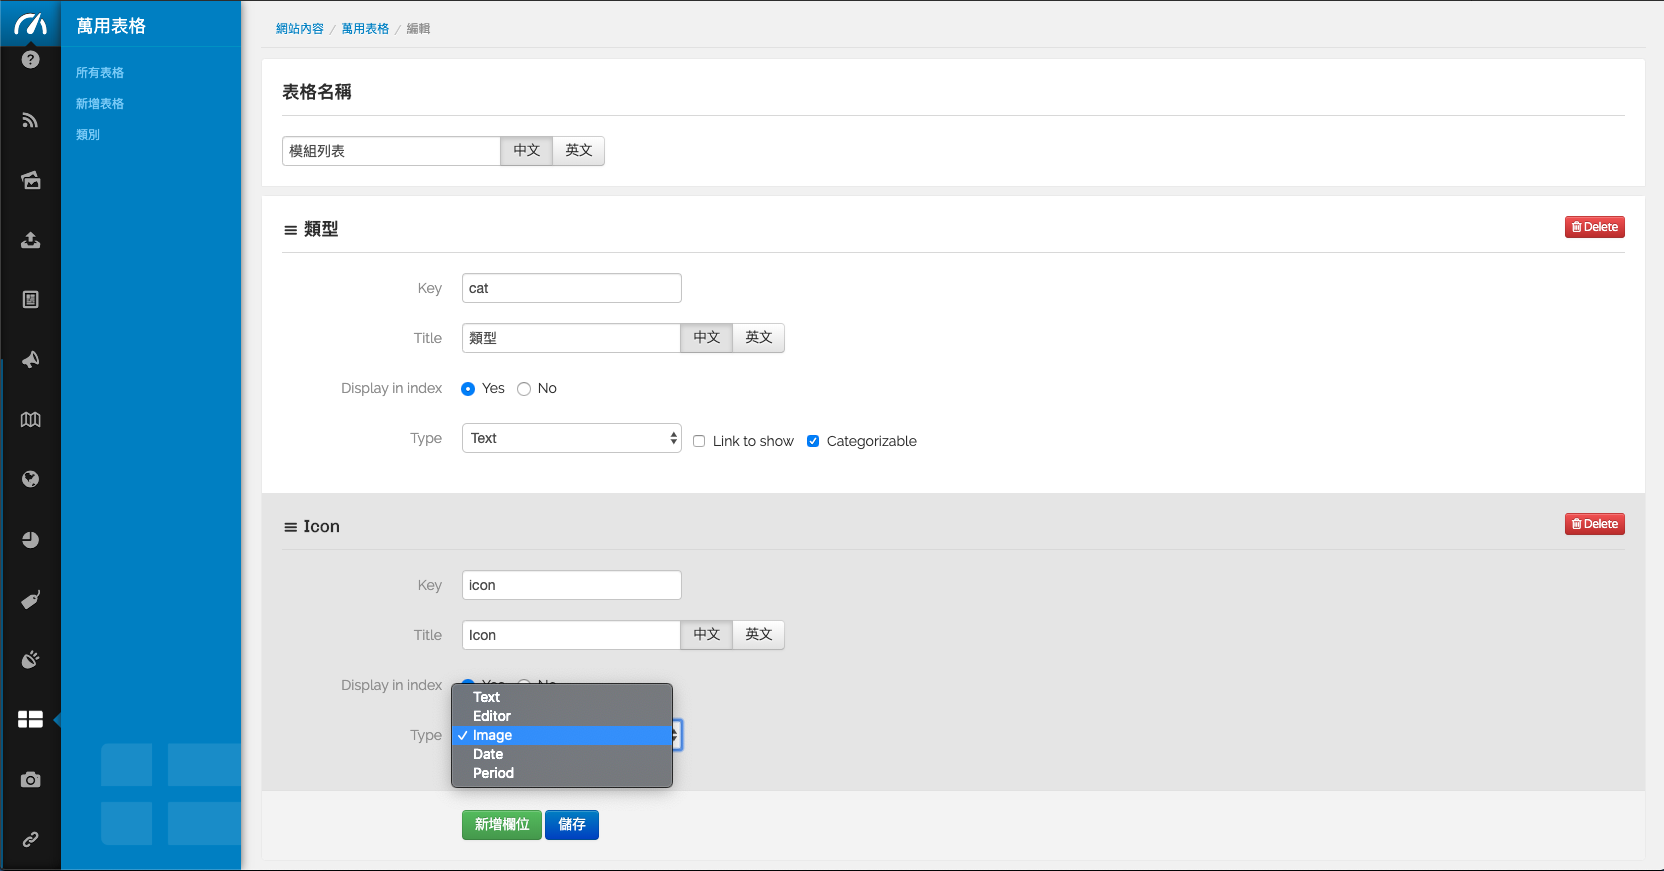Click the help question mark sidebar icon
Viewport: 1664px width, 871px height.
click(x=30, y=60)
